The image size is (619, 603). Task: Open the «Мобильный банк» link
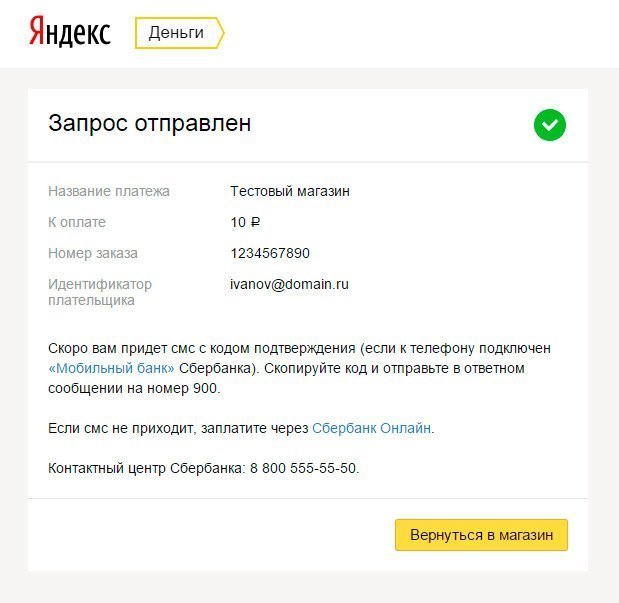111,368
